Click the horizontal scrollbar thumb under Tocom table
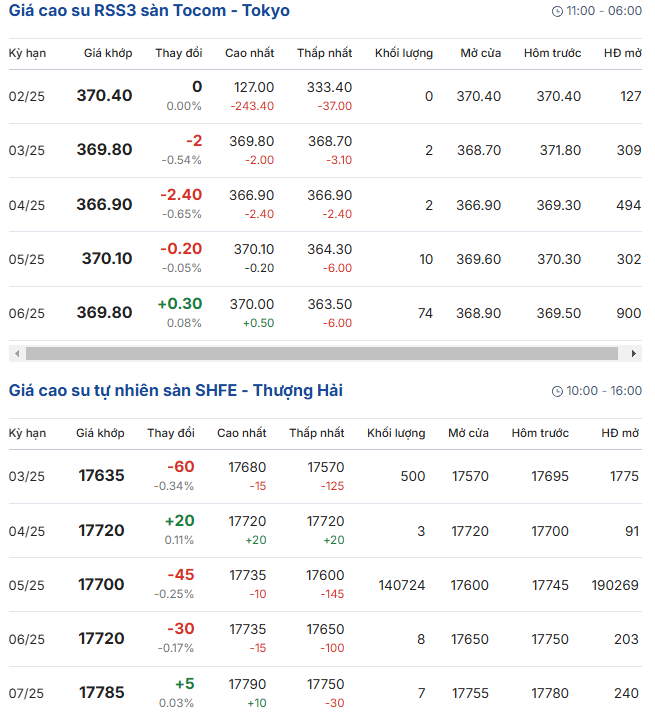The height and width of the screenshot is (719, 655). point(322,354)
